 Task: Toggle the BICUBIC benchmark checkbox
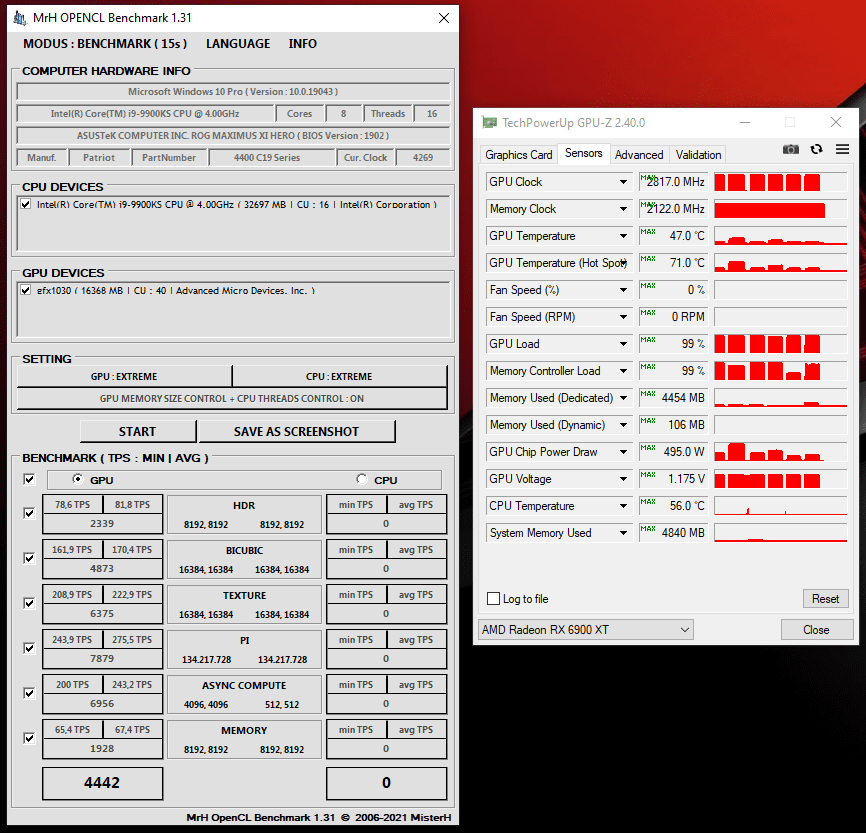(x=29, y=558)
